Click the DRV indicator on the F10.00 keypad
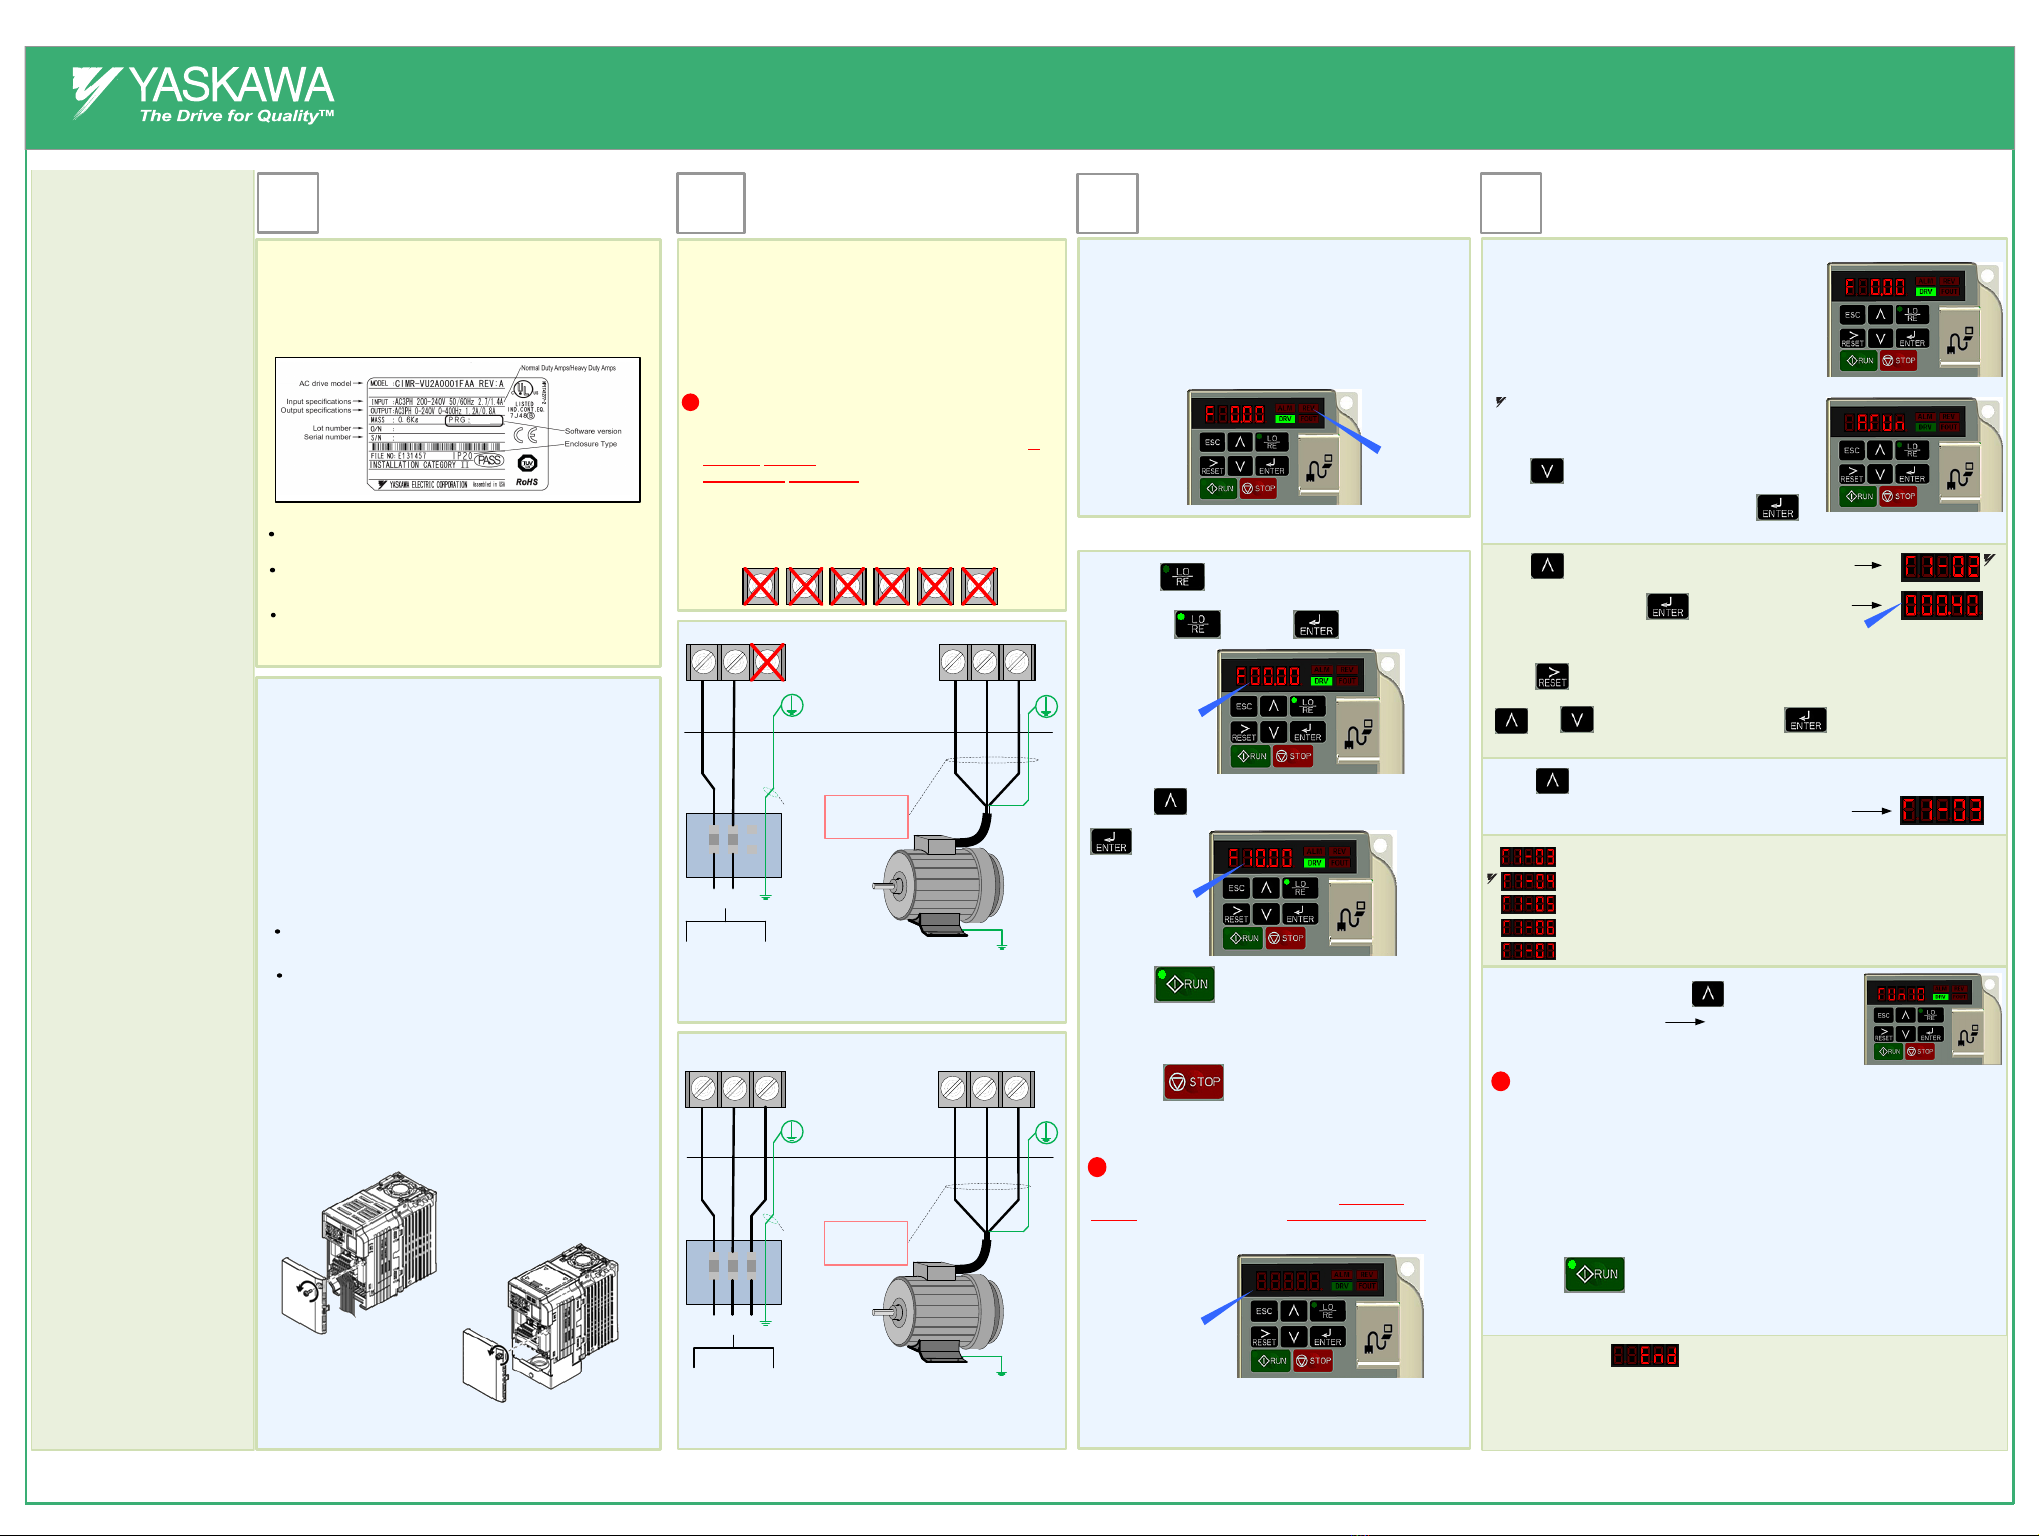This screenshot has height=1536, width=2039. click(1314, 863)
